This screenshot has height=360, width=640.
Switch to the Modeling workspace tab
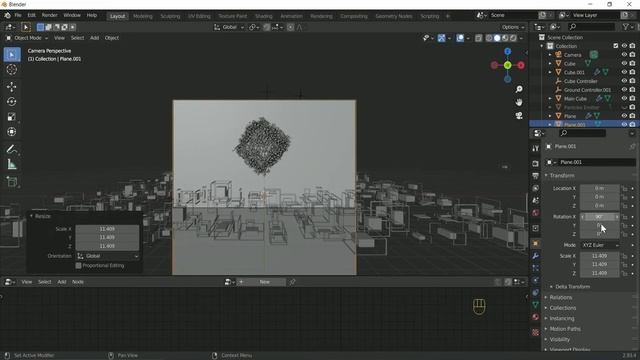[143, 16]
